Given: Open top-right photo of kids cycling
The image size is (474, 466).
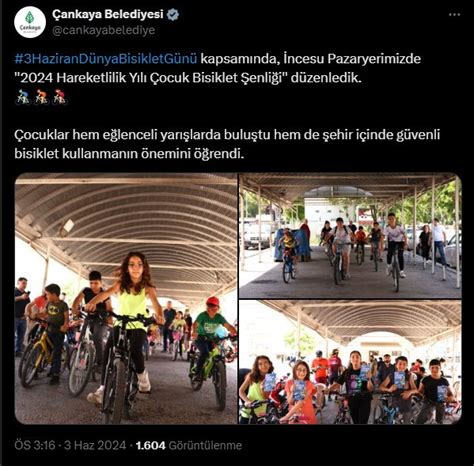Looking at the screenshot, I should [350, 235].
